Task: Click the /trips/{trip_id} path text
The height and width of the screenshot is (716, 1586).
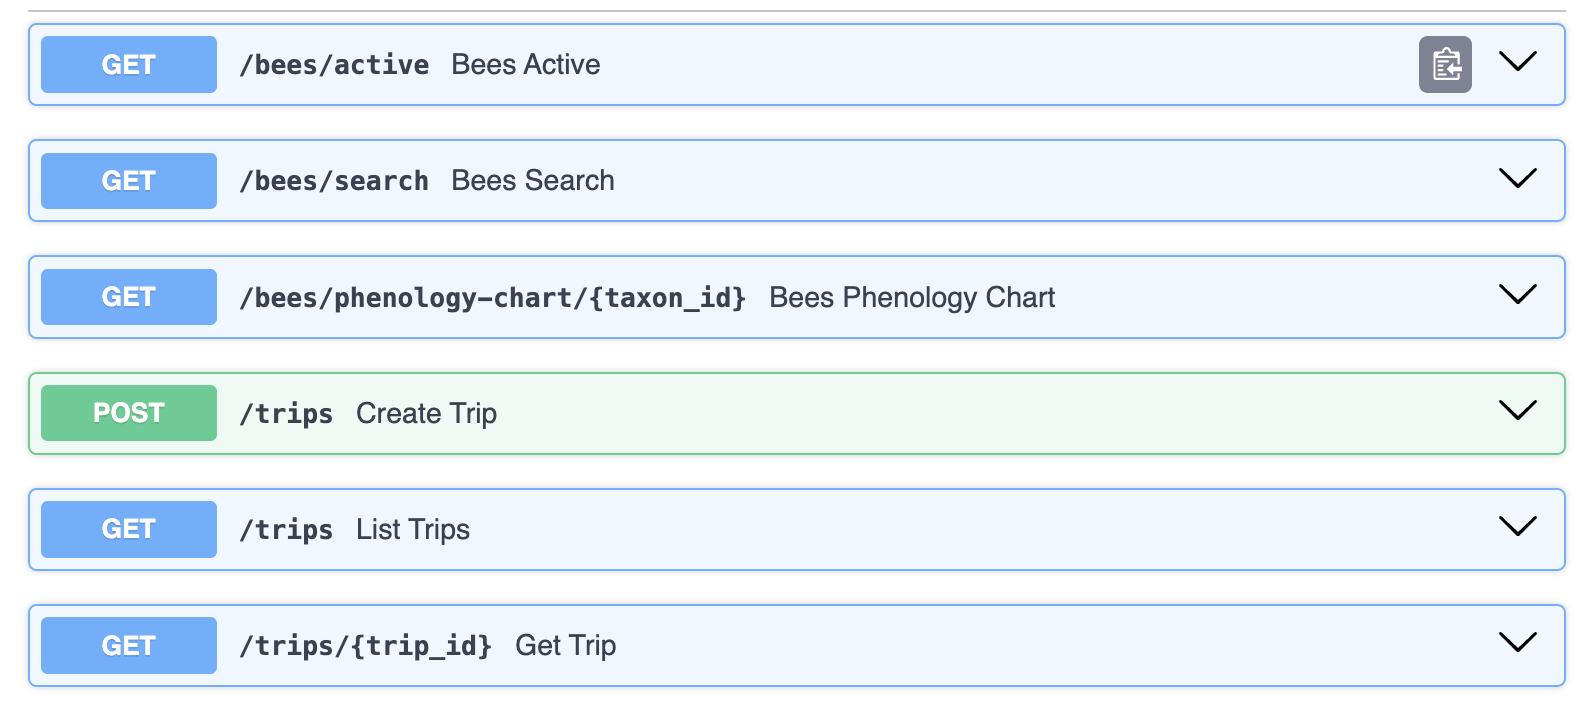Action: coord(365,646)
